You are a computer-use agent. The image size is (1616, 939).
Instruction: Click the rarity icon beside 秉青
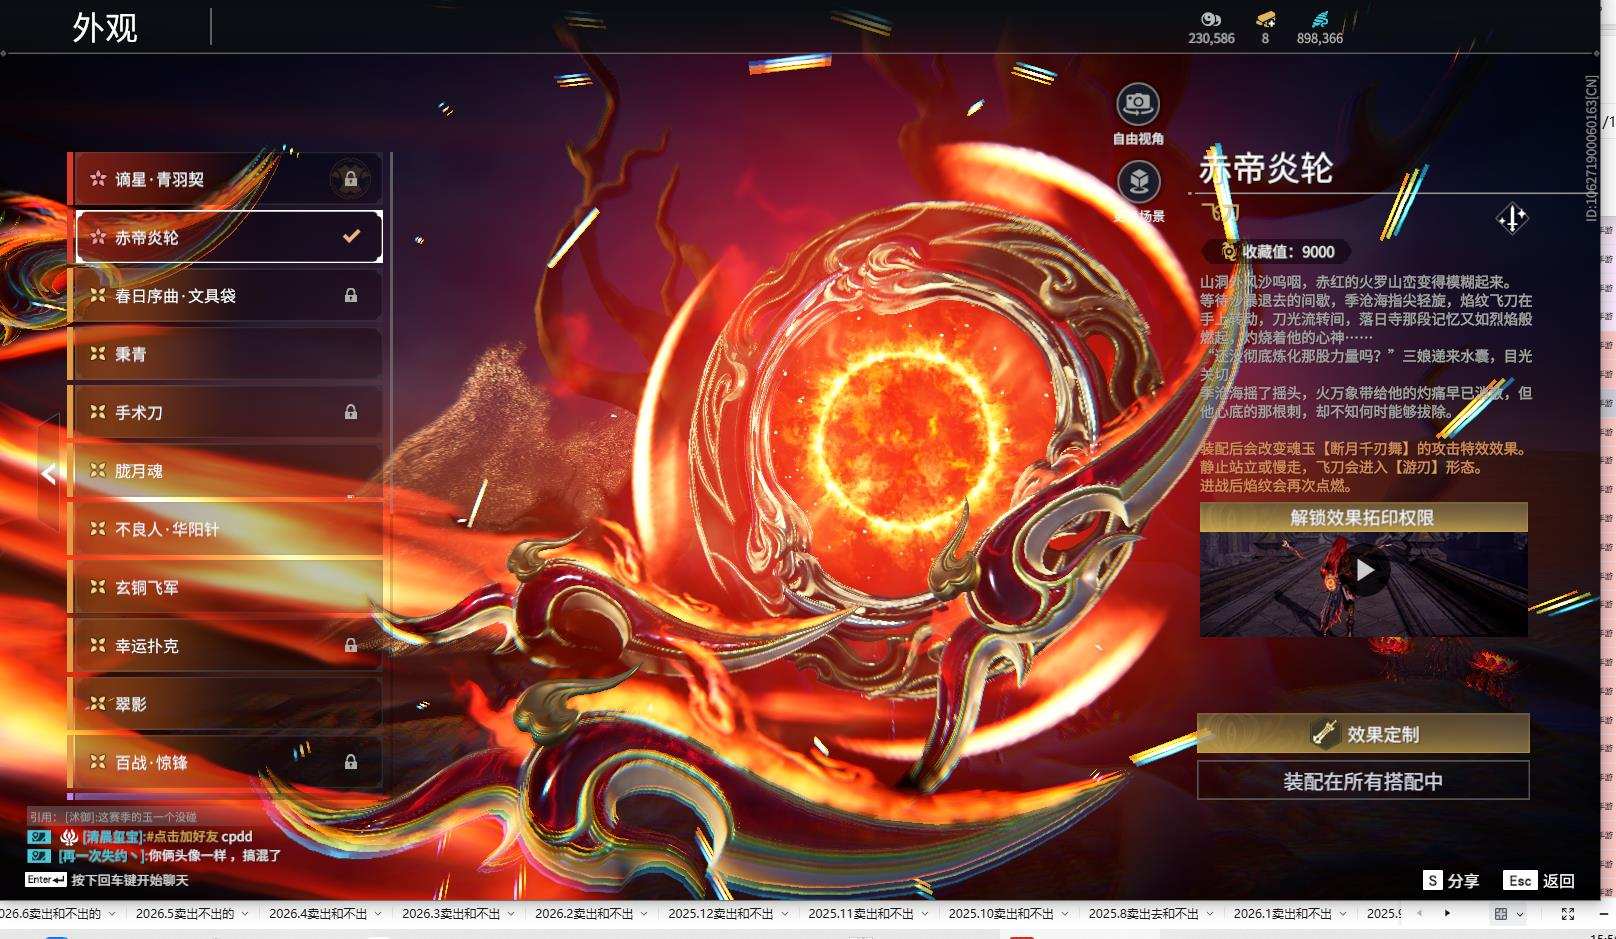click(x=98, y=354)
